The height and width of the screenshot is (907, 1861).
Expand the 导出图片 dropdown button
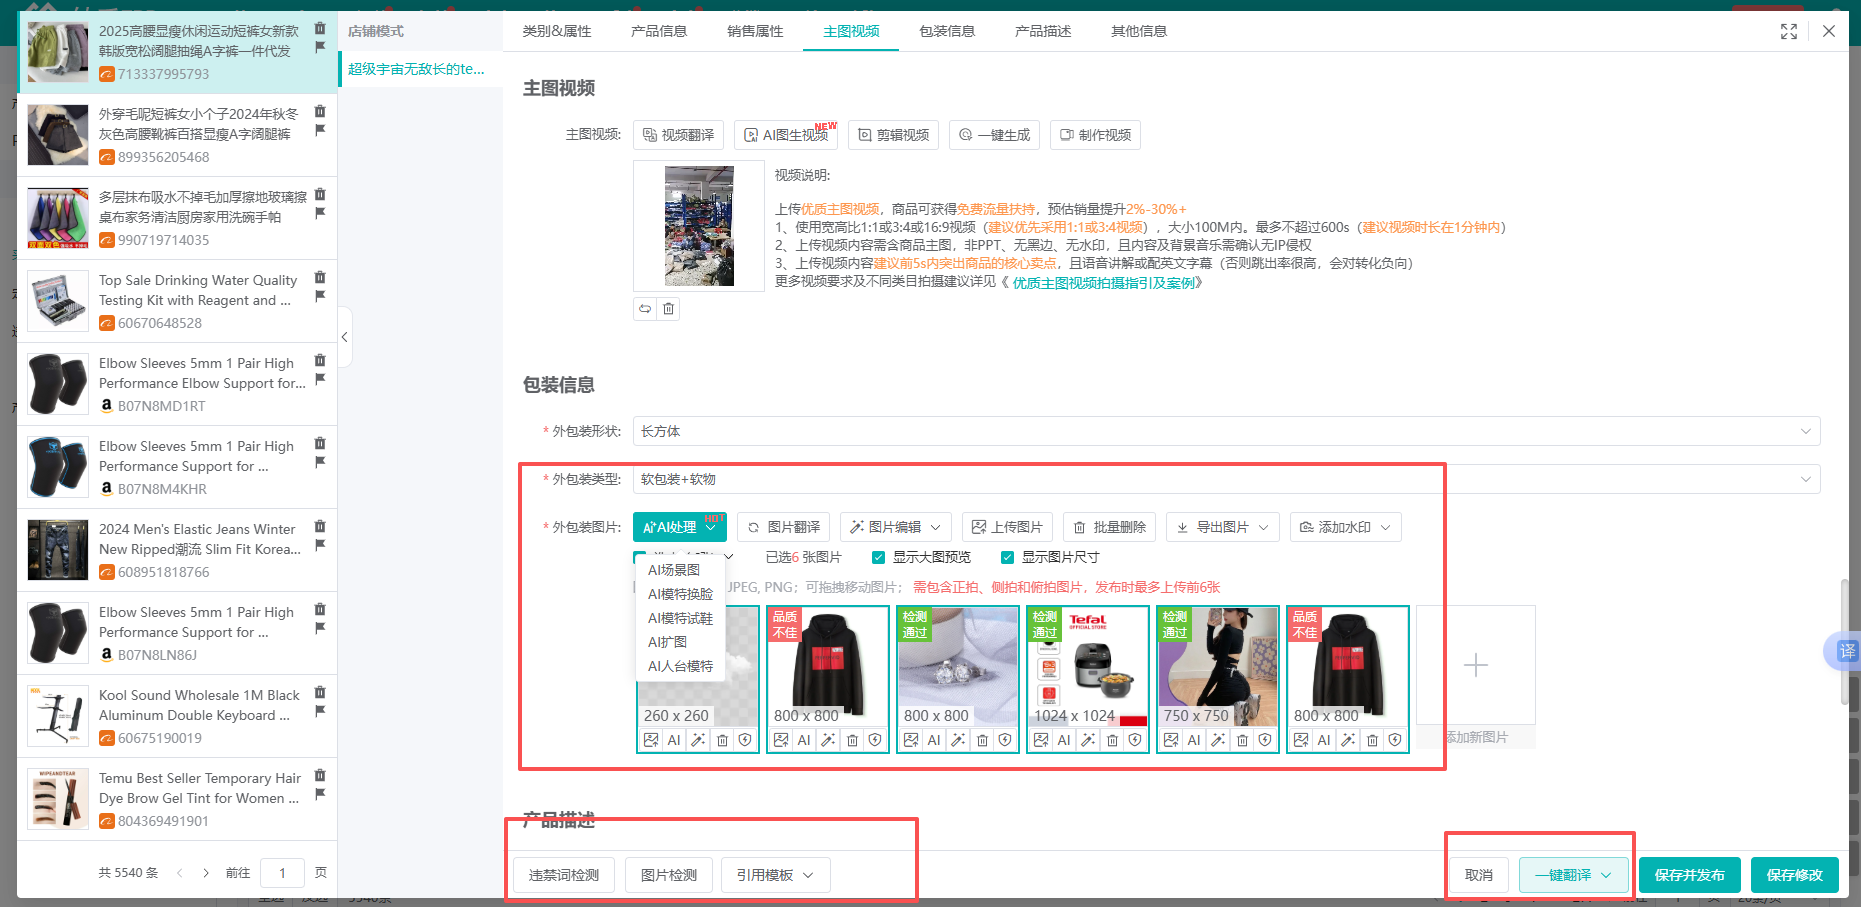(1224, 527)
